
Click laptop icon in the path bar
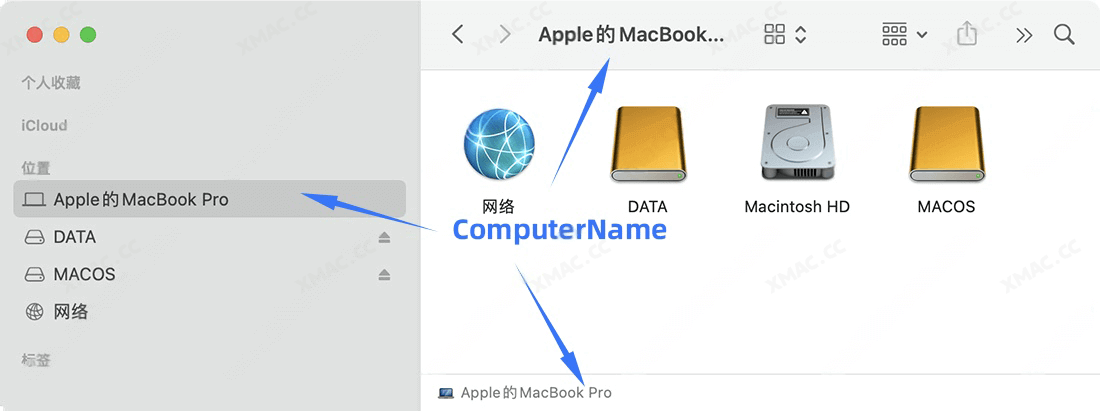446,393
